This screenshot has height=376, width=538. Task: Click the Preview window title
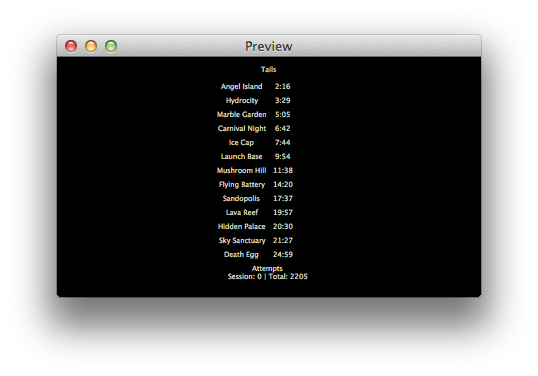(269, 46)
